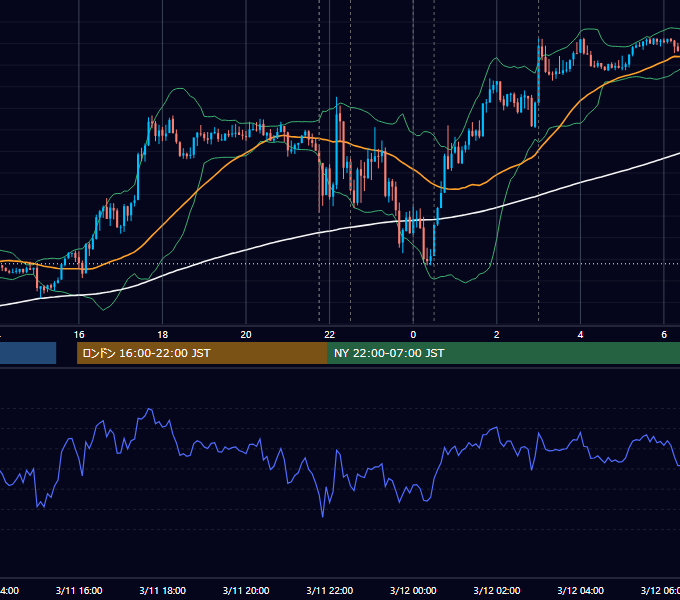
Task: Click the '3/12 04:00' date label
Action: coord(580,590)
